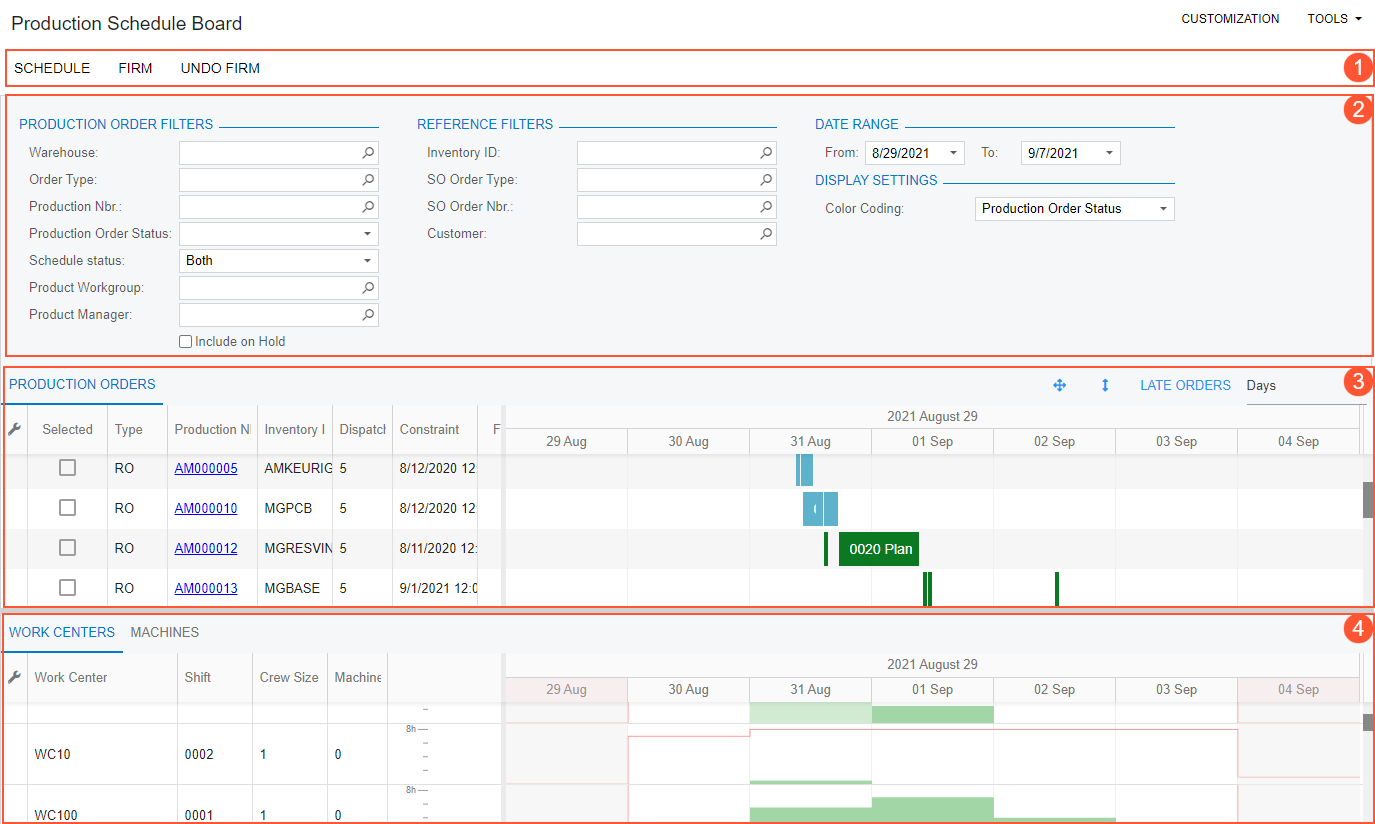Click the four-arrow fit icon above Gantt
The image size is (1375, 824).
(1060, 385)
